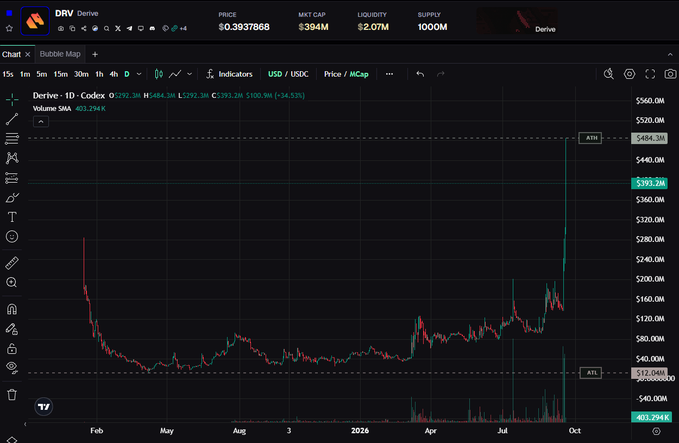Take a chart snapshot with camera
679x443 pixels.
click(670, 74)
